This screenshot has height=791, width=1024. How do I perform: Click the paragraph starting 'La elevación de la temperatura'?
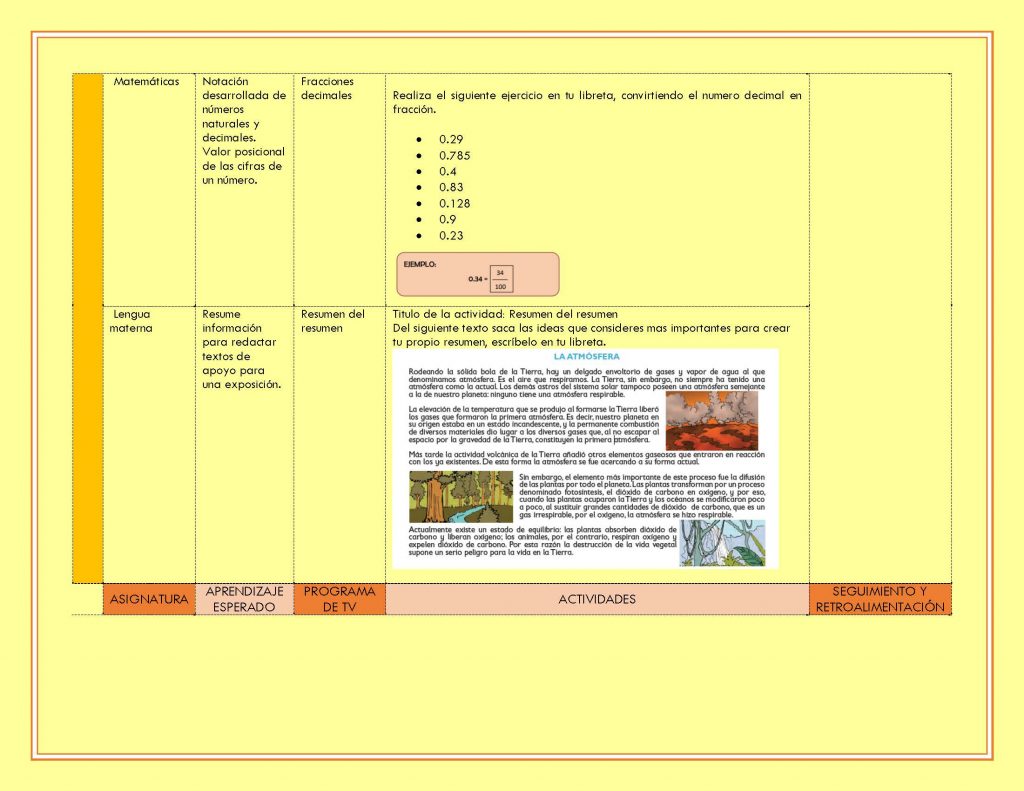pos(534,425)
